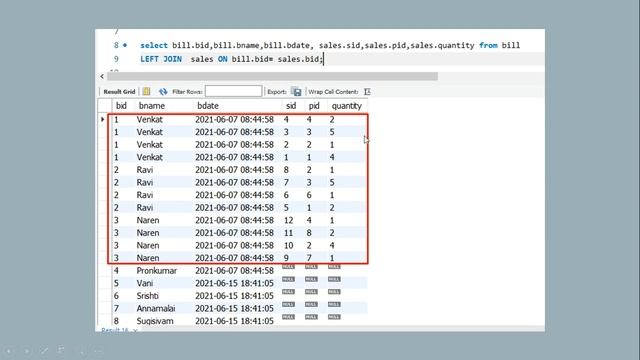Select the row indicator arrow of first row

(102, 120)
